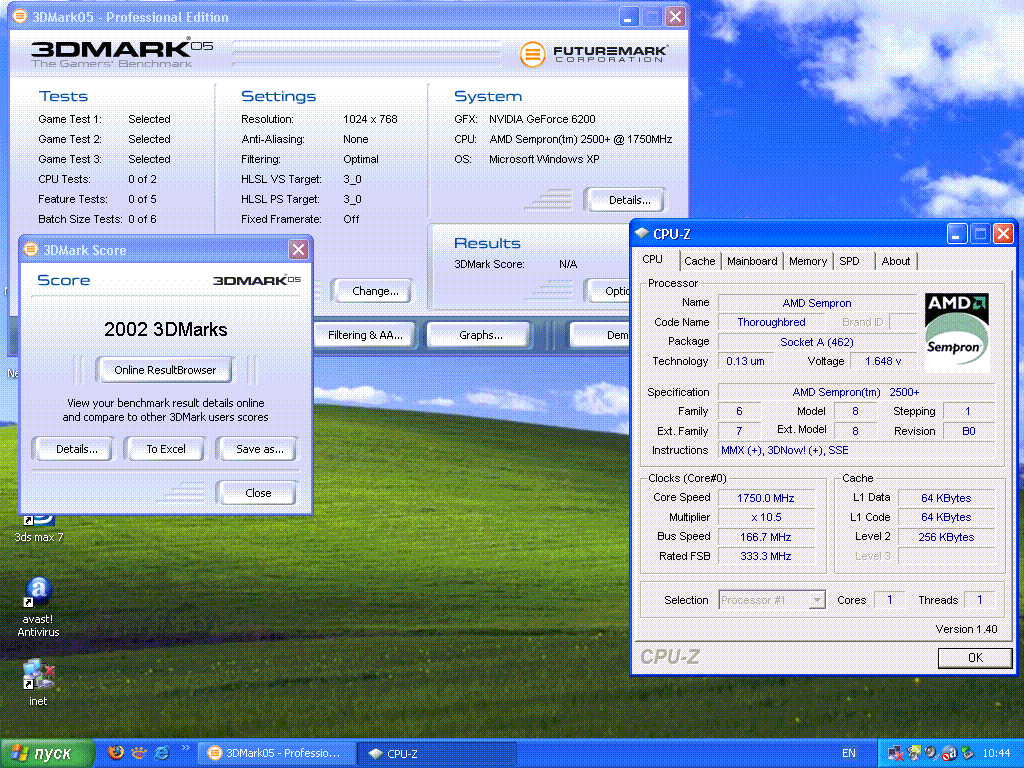Viewport: 1024px width, 768px height.
Task: Click the Instructions MMX (+), 3DNow! field
Action: click(x=856, y=450)
